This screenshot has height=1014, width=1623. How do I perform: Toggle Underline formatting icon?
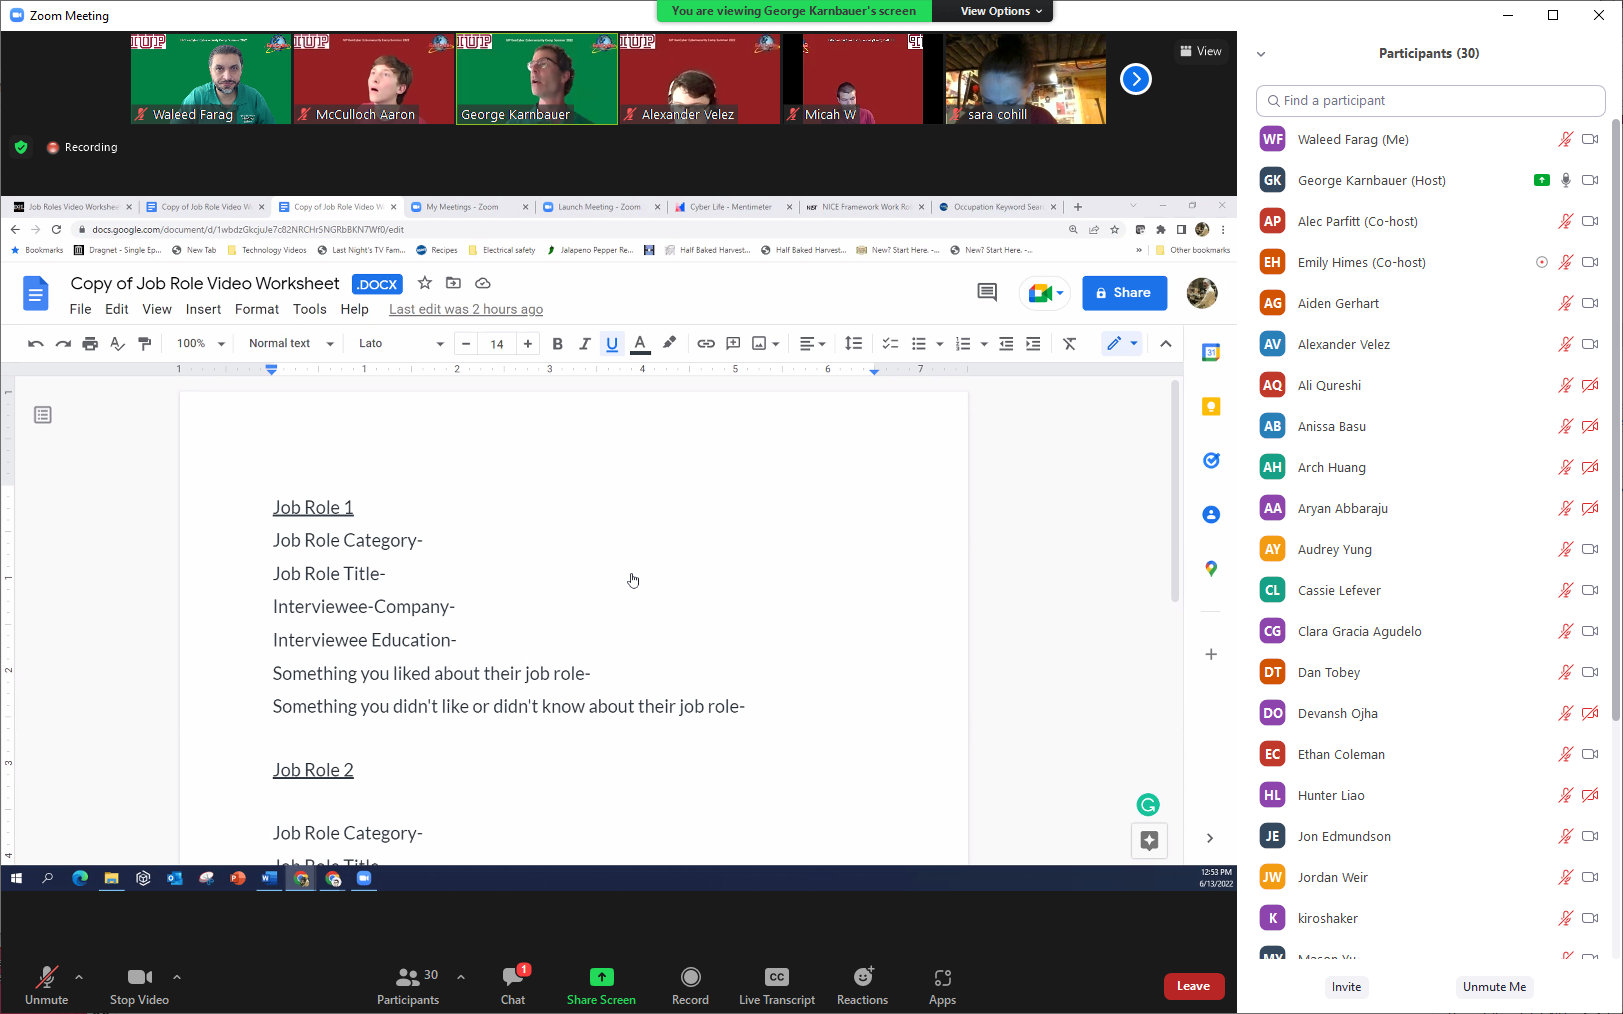point(612,344)
